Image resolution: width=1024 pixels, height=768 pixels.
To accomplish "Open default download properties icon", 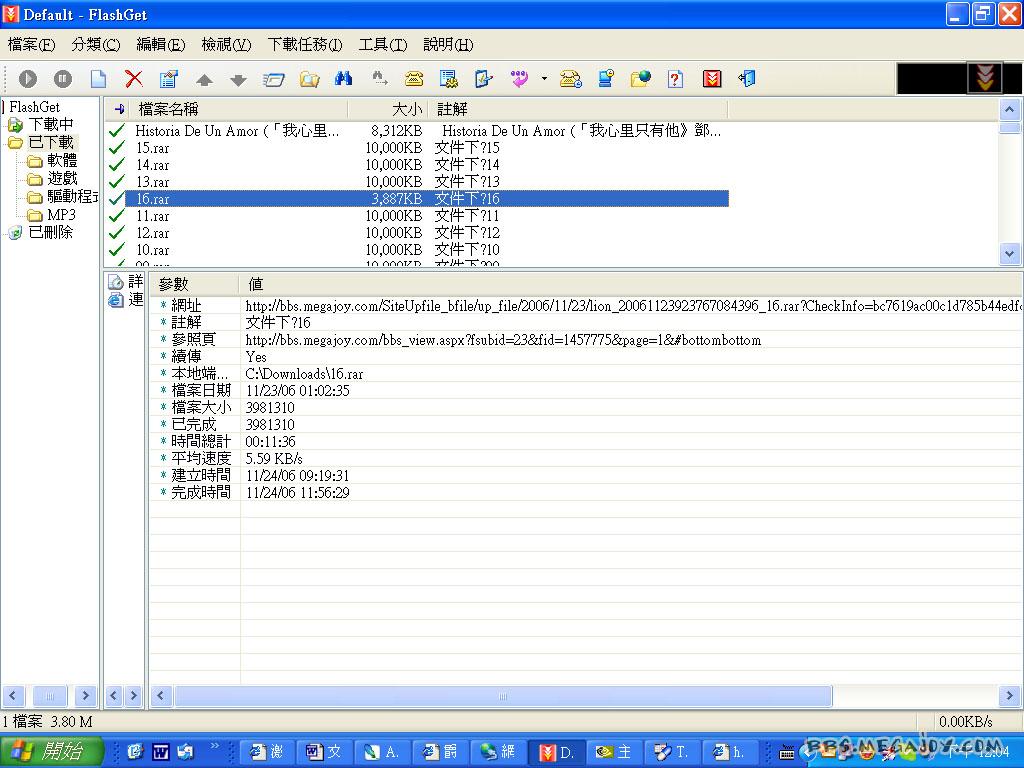I will (449, 79).
